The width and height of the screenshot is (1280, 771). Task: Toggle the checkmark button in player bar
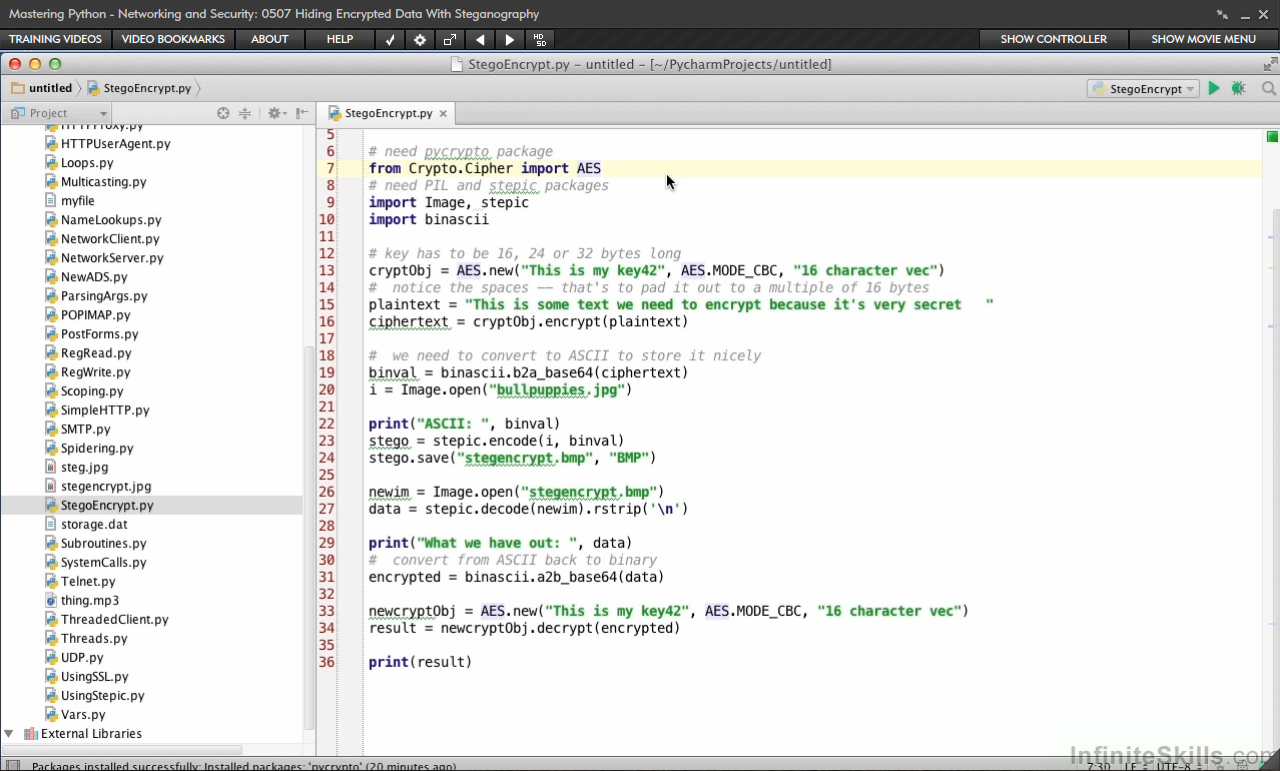[x=390, y=39]
